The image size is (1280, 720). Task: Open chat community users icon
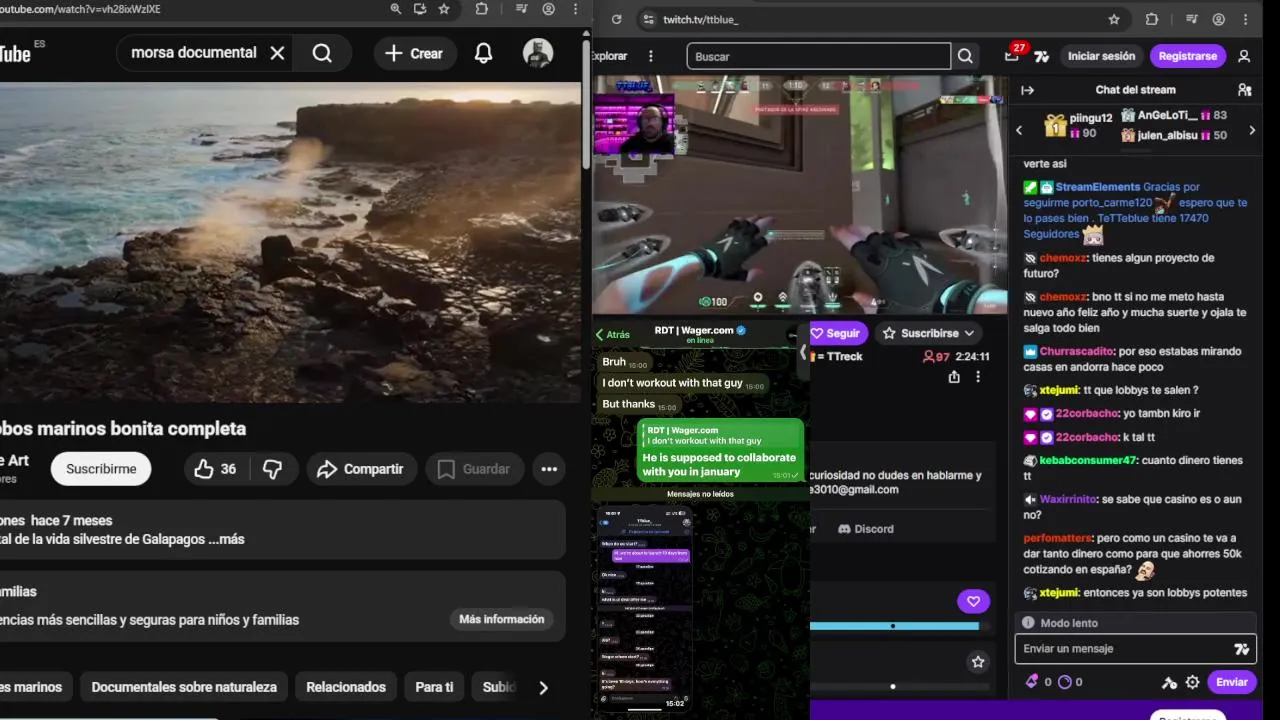click(1244, 90)
